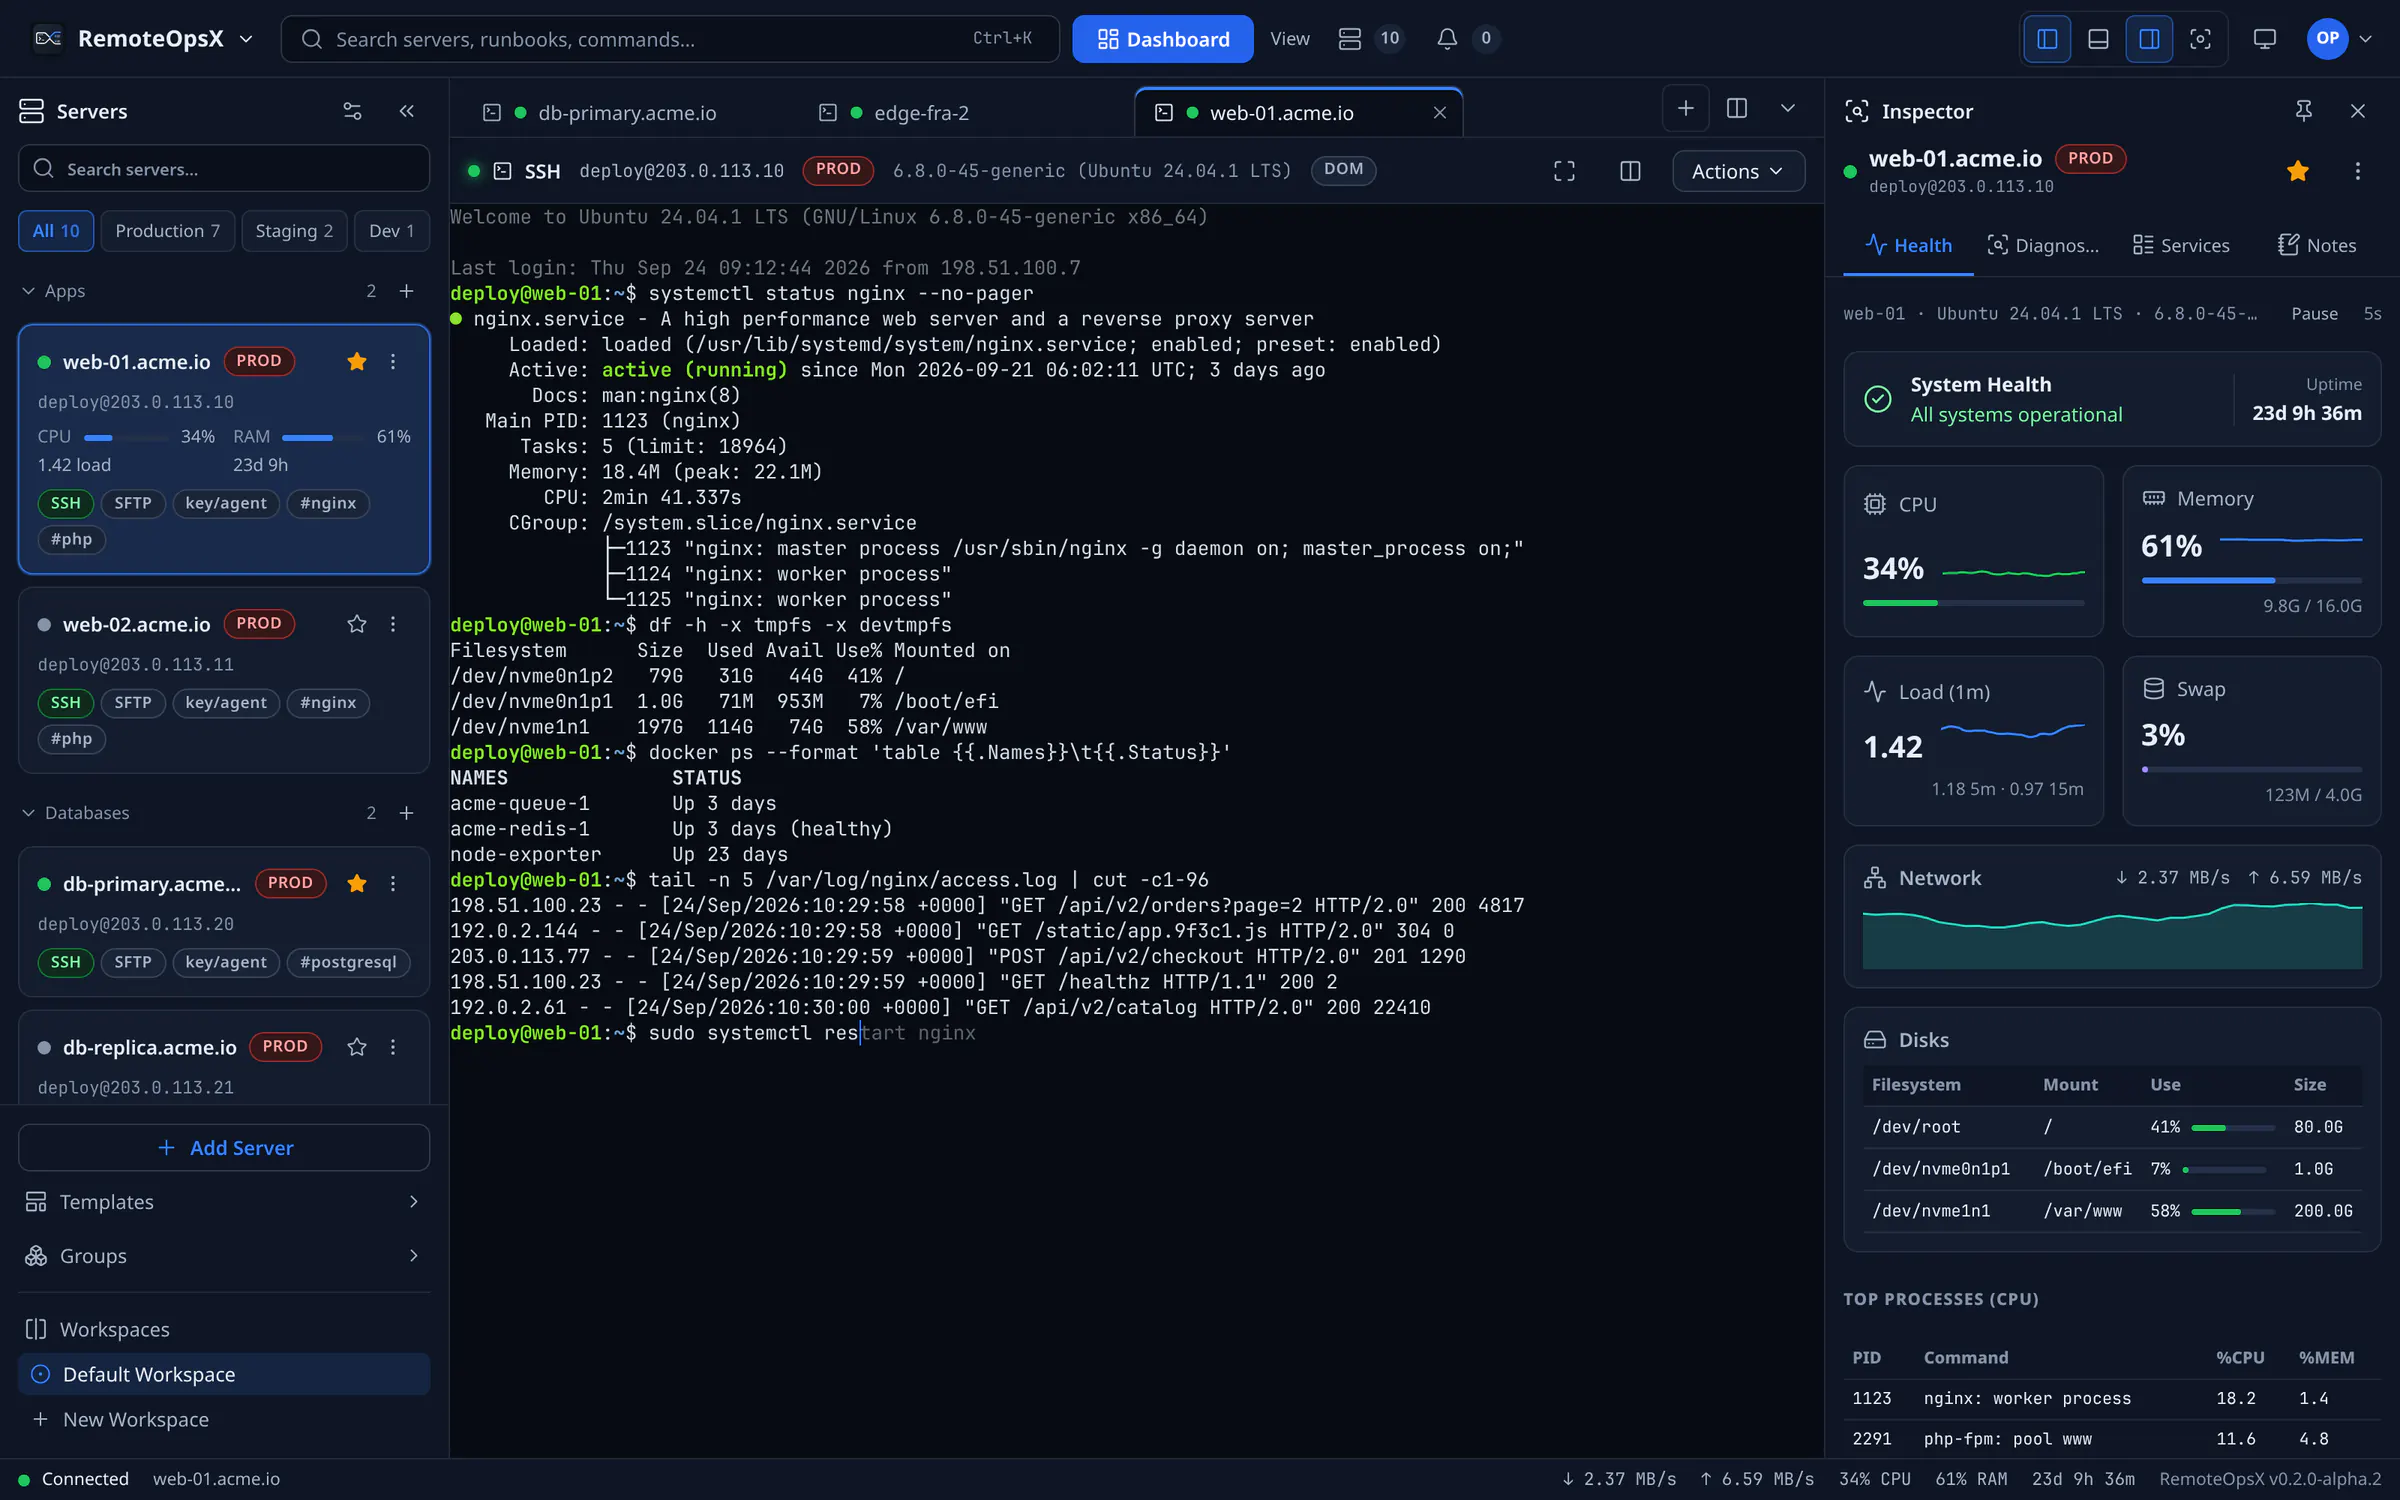Click the focus mode icon in top bar
The width and height of the screenshot is (2400, 1500).
point(2200,39)
